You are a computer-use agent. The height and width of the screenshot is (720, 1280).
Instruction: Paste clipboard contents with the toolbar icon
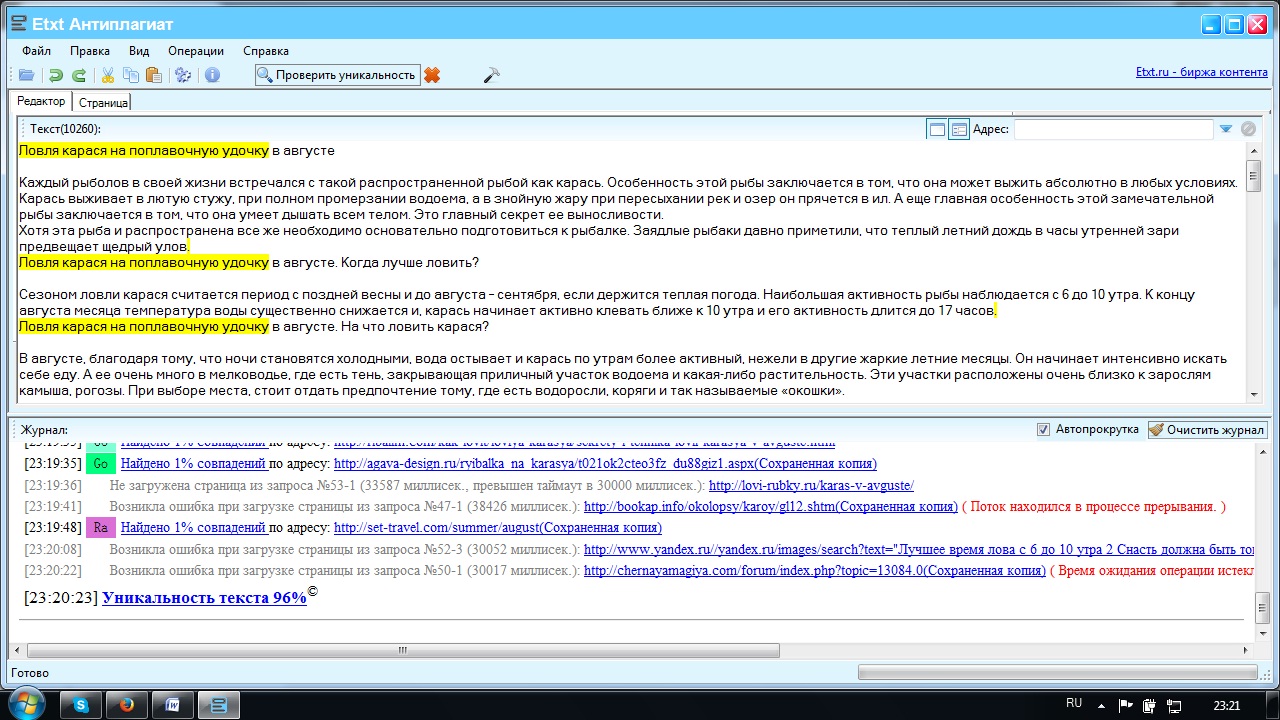(154, 75)
